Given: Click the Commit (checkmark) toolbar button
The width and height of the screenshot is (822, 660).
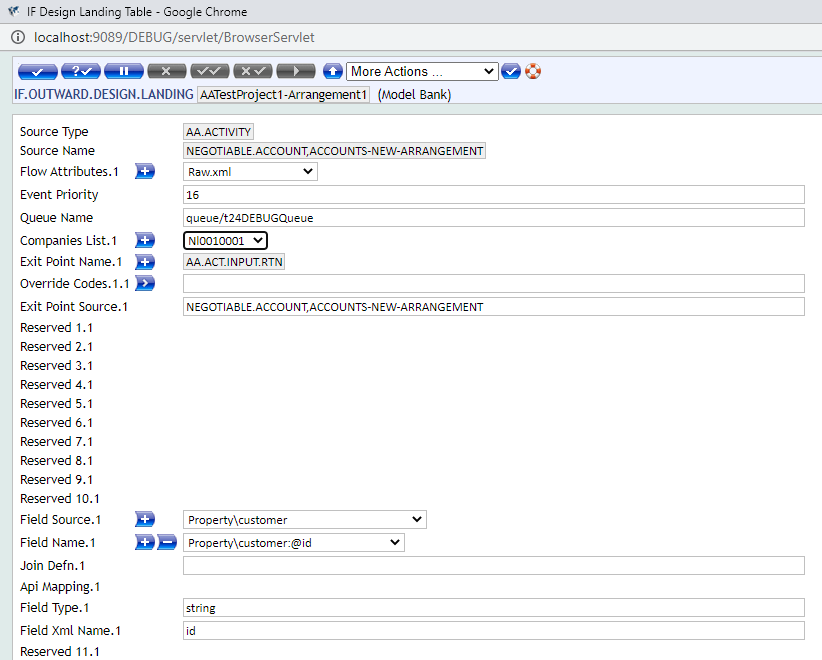Looking at the screenshot, I should click(x=37, y=72).
